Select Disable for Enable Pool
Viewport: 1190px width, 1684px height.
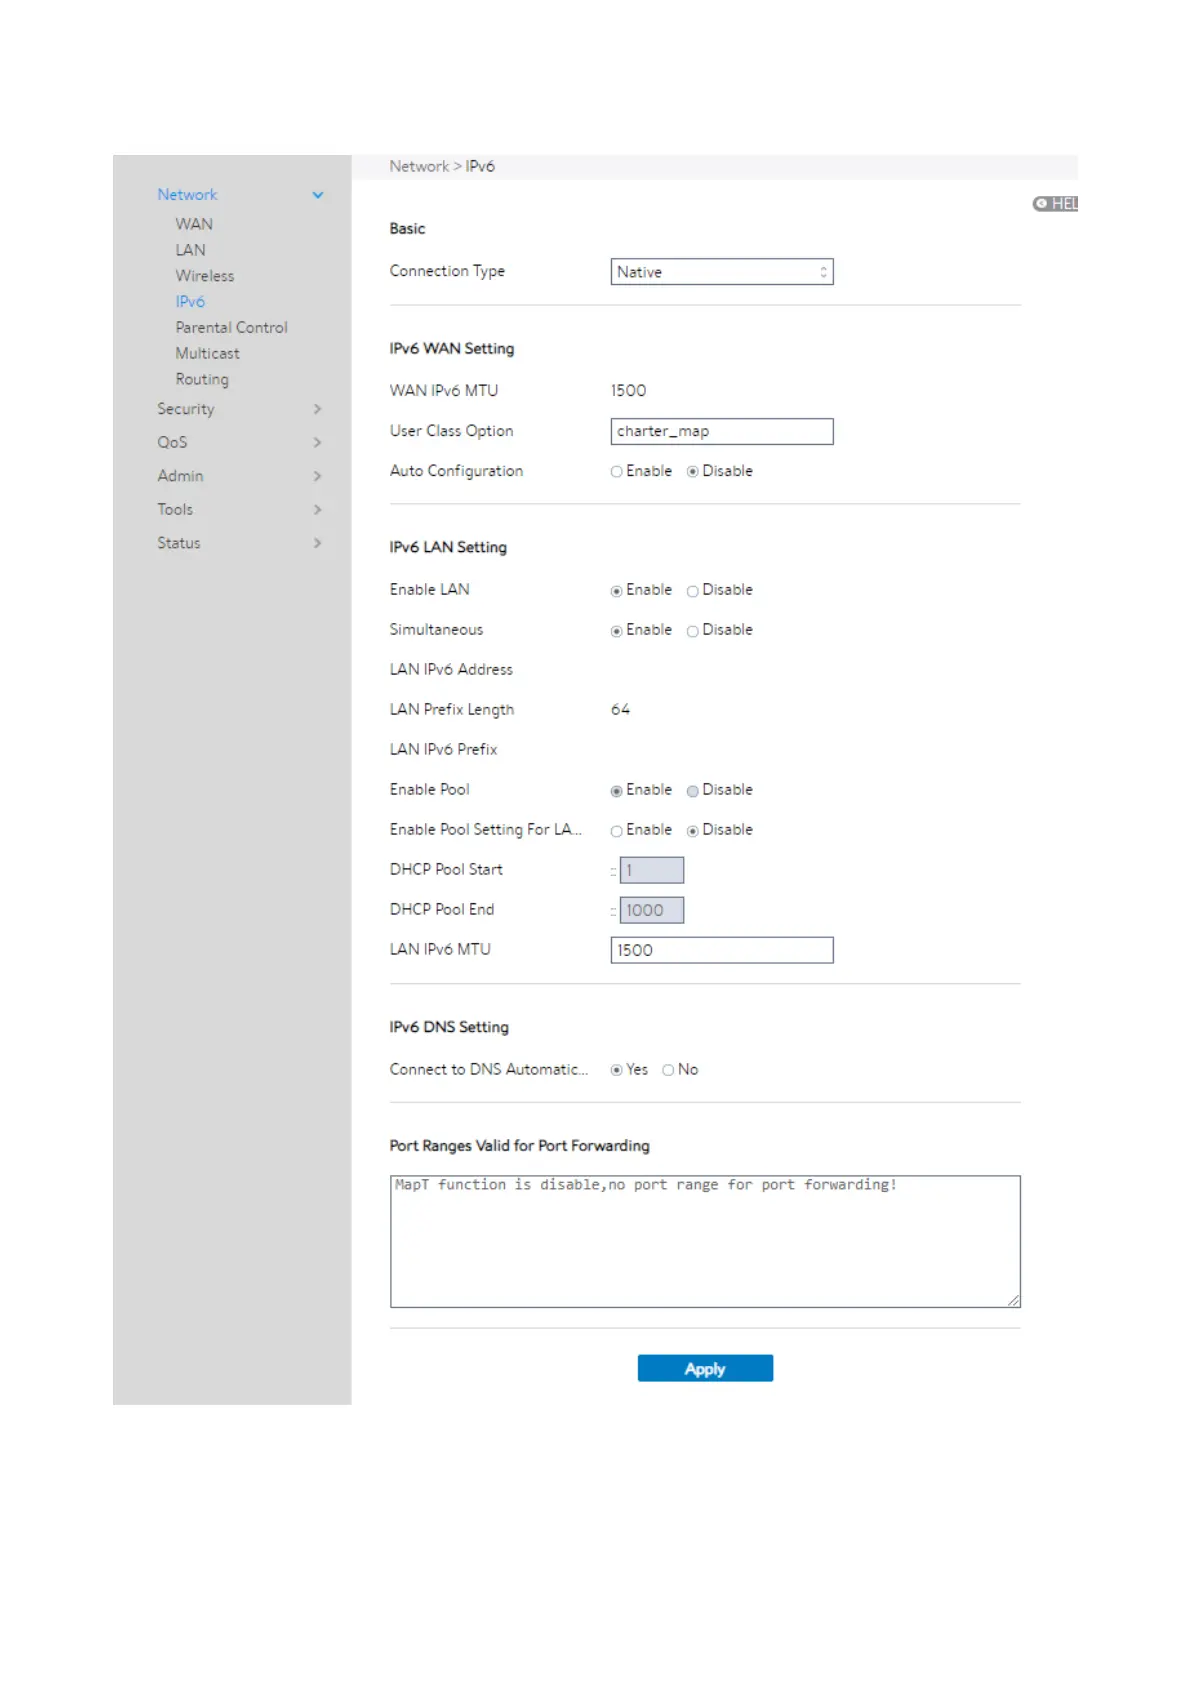(x=693, y=791)
